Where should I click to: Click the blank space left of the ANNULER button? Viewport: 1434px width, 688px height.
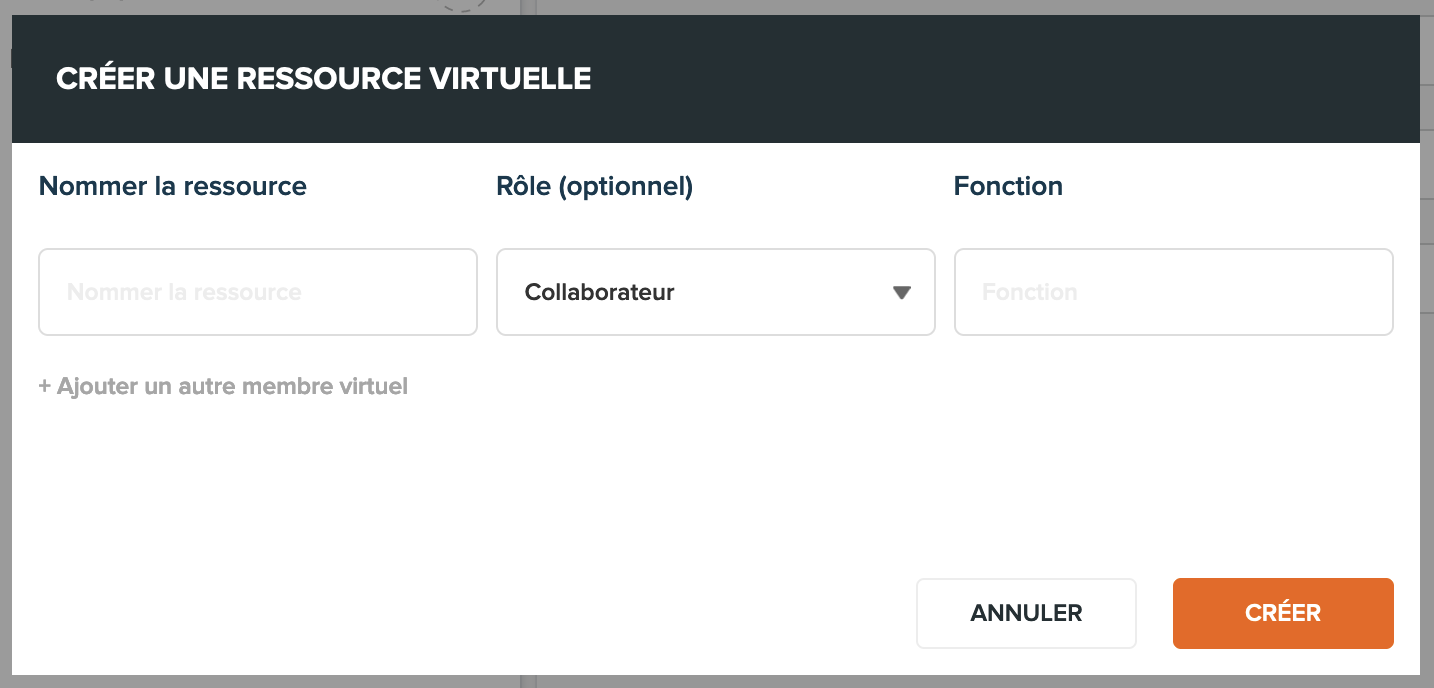460,613
